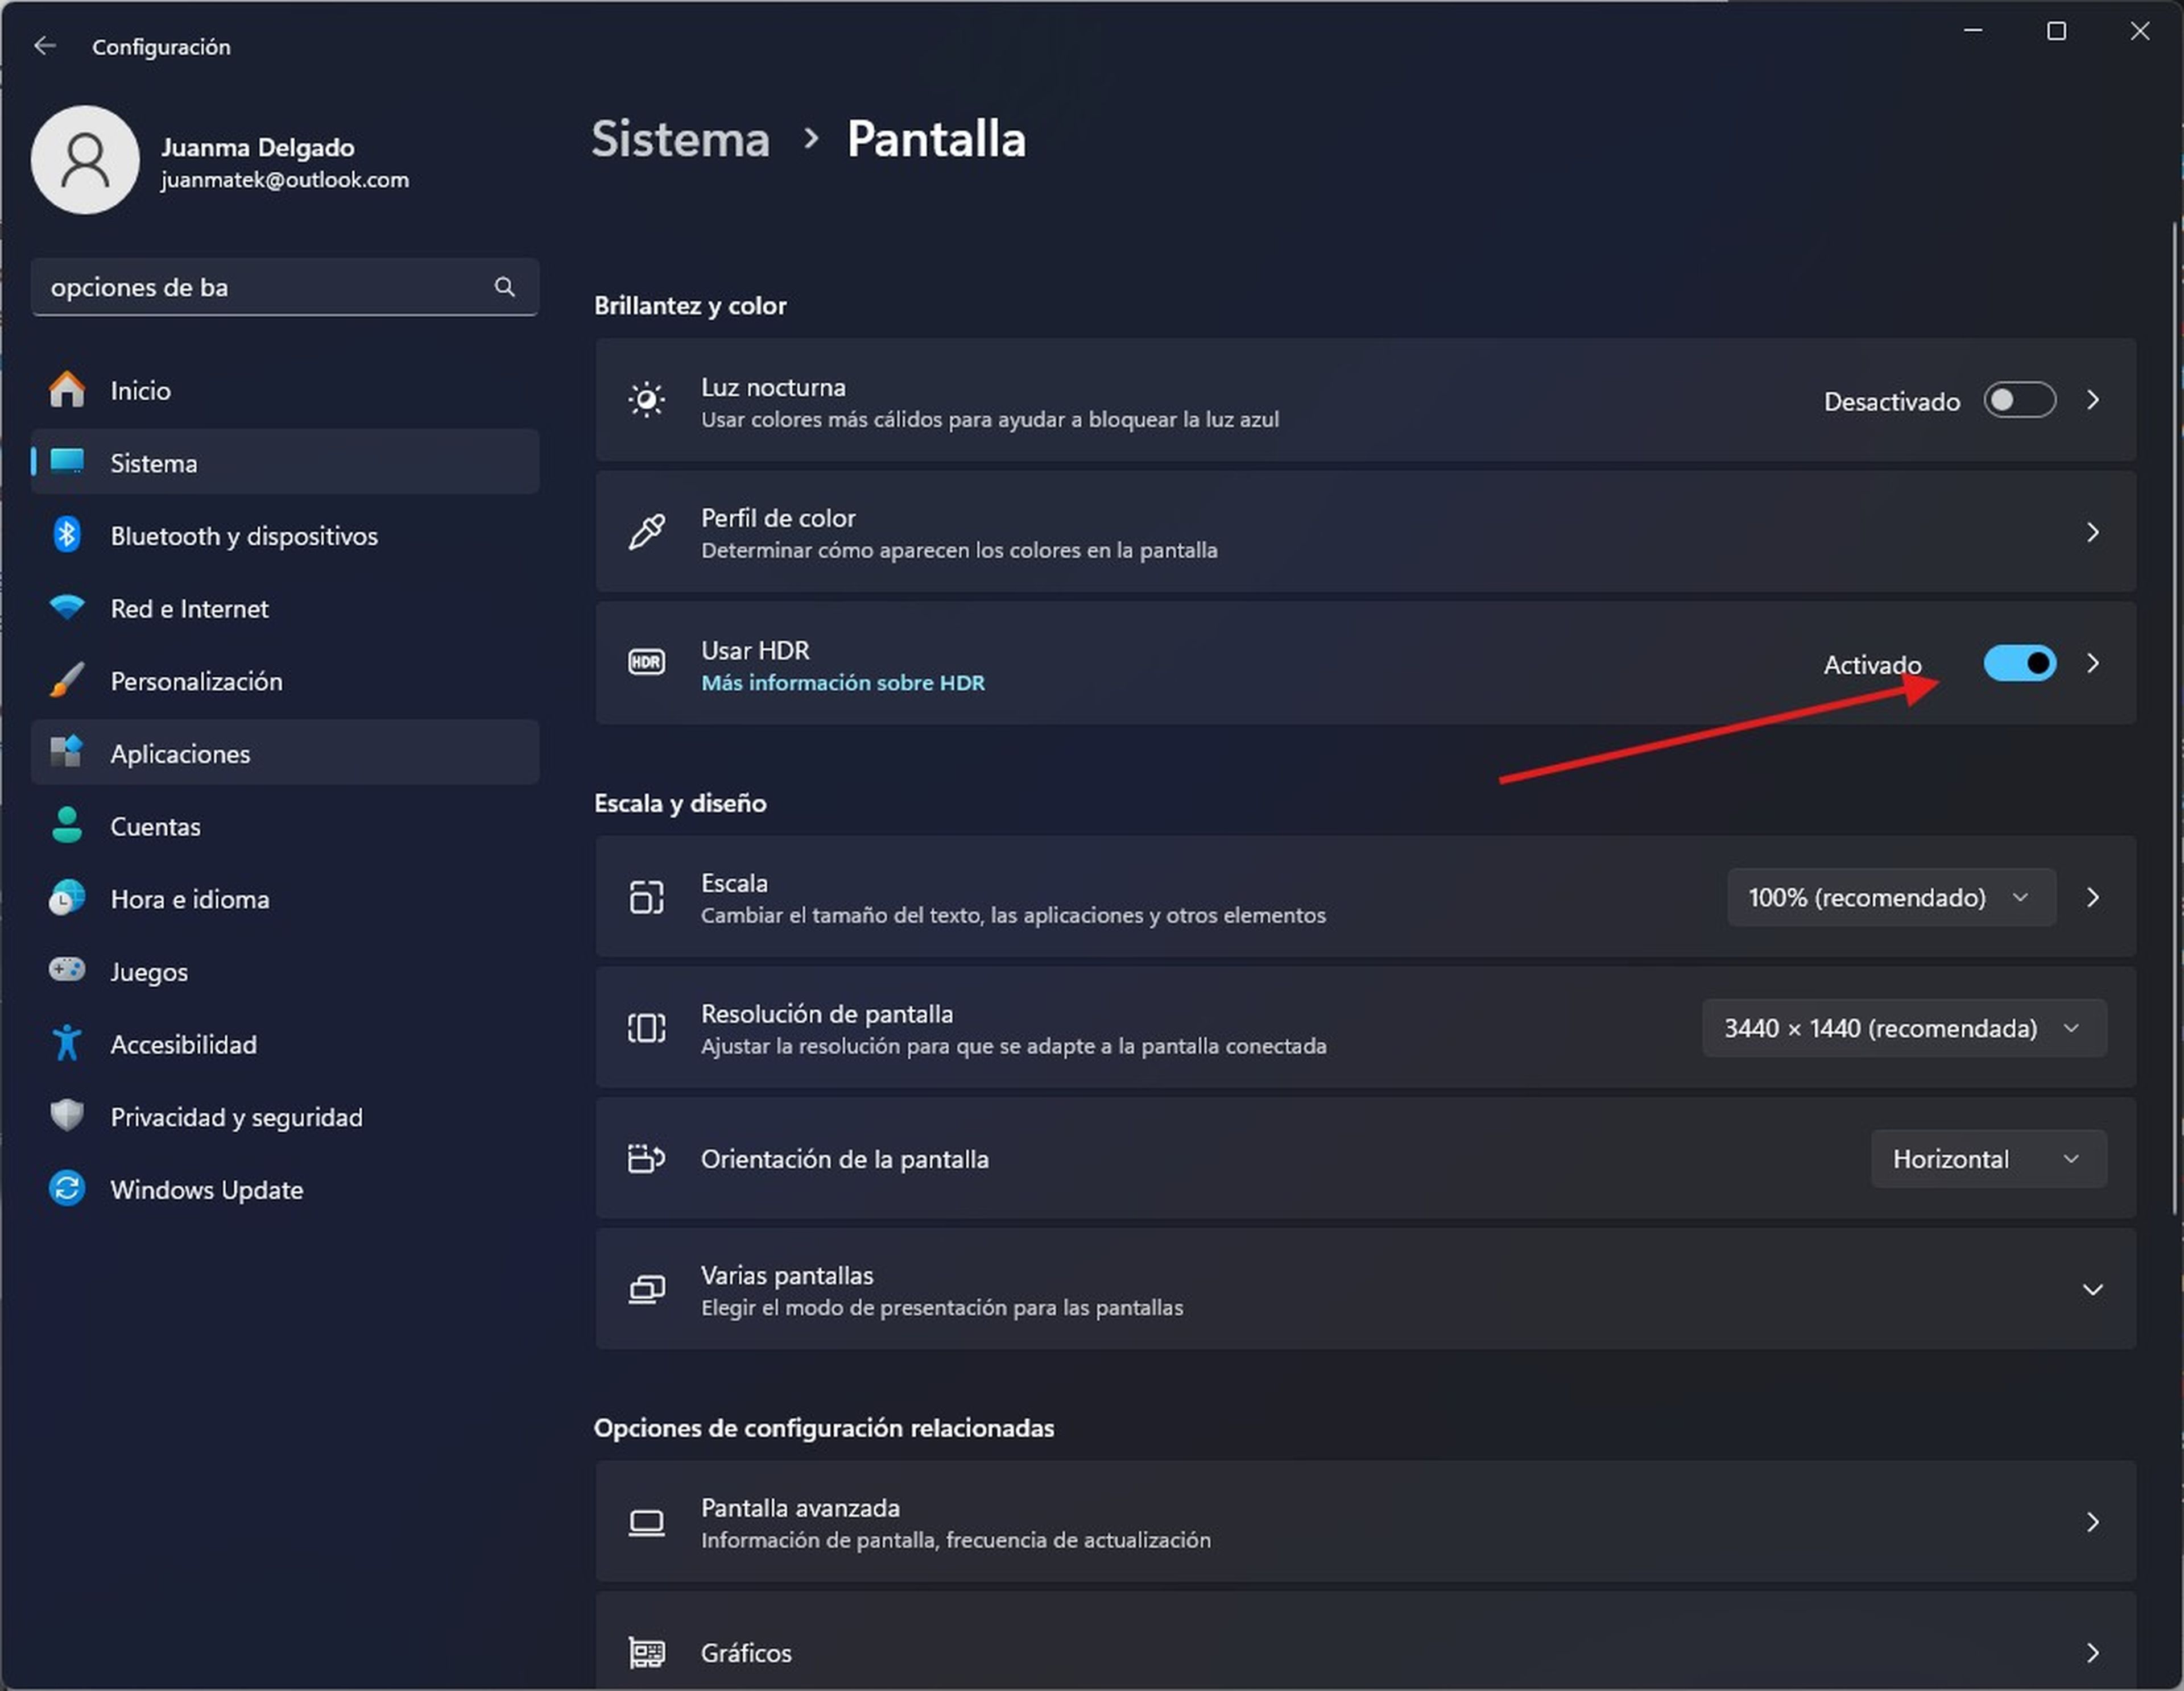
Task: Turn off the Usar HDR toggle
Action: (2020, 663)
